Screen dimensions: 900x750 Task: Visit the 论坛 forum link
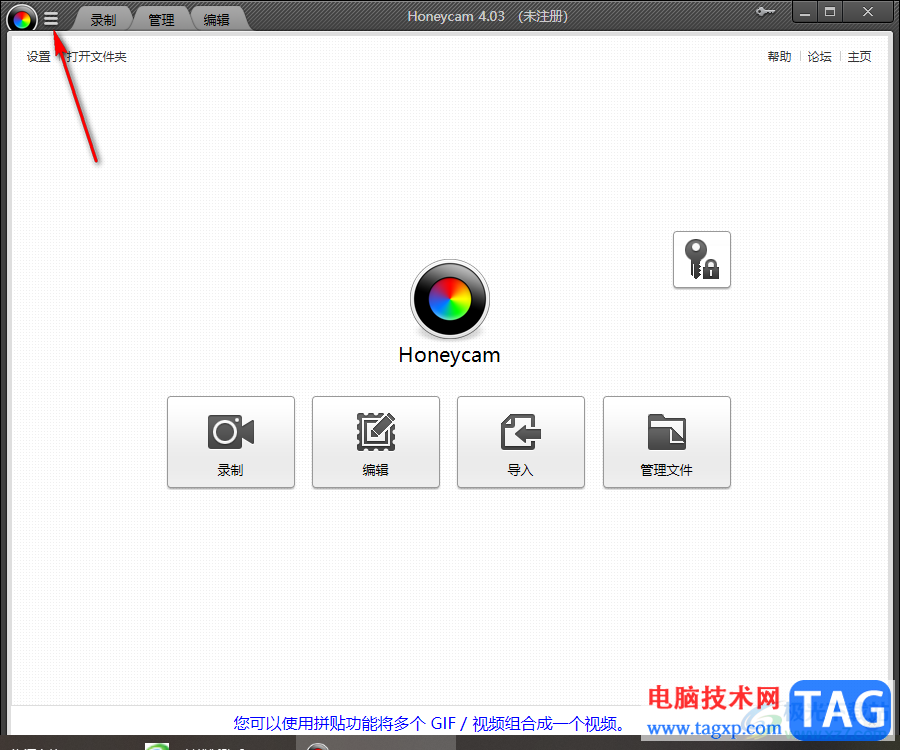coord(819,56)
